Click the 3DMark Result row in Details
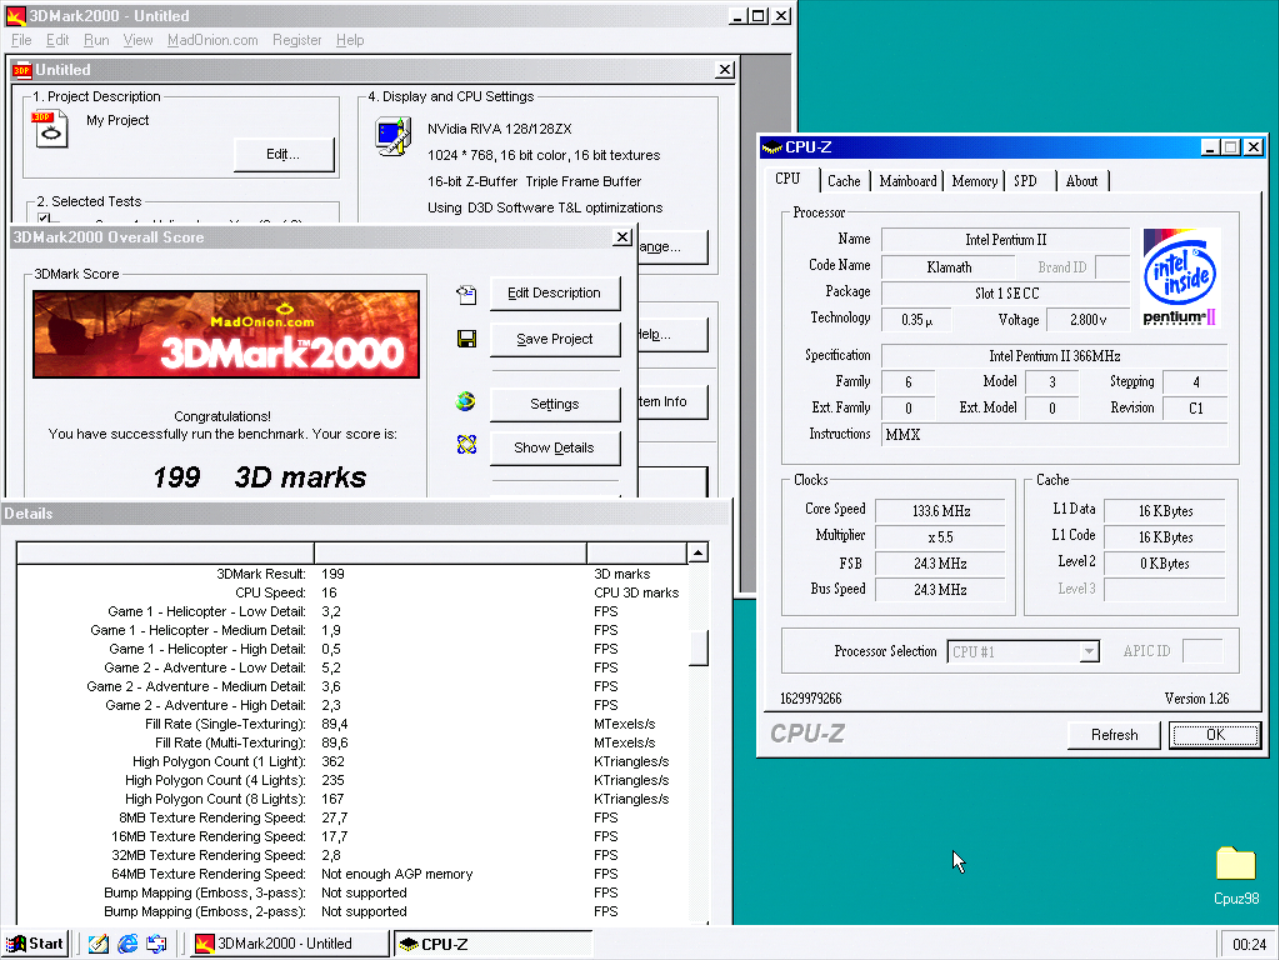The height and width of the screenshot is (960, 1279). [x=352, y=574]
